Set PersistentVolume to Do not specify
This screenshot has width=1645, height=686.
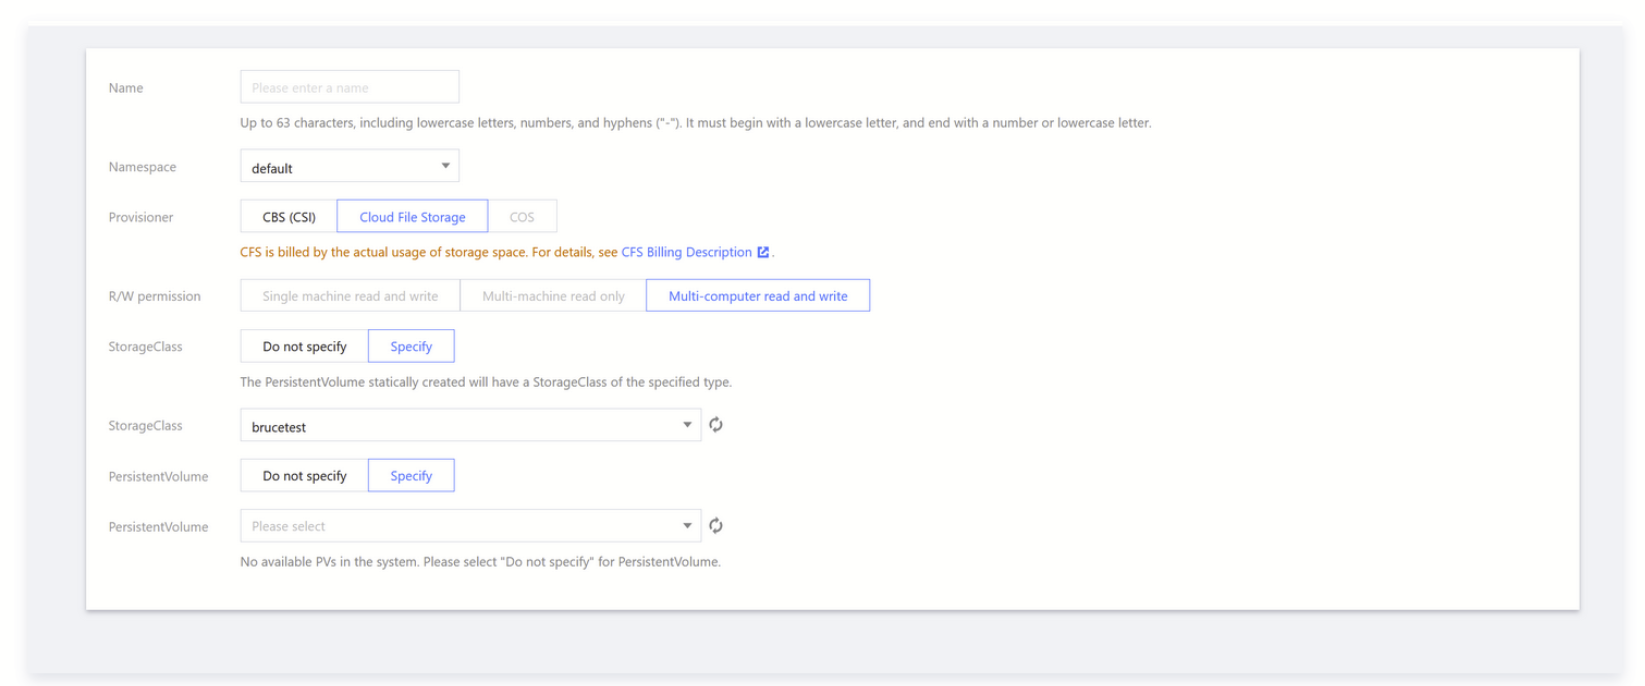[x=304, y=476]
